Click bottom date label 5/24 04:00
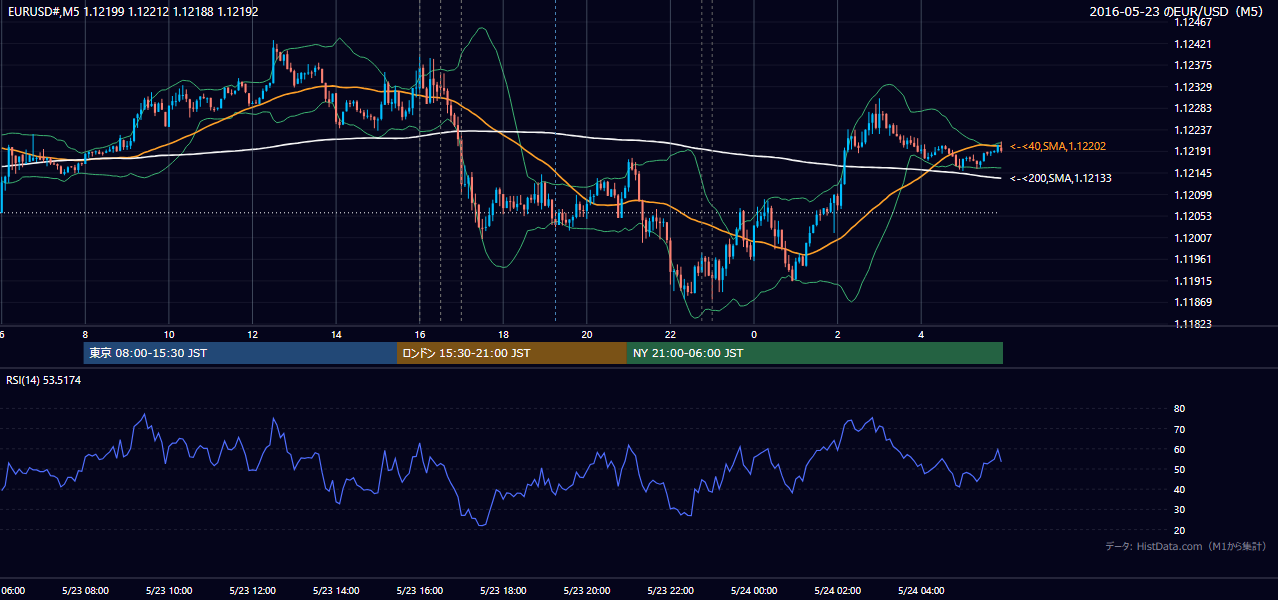This screenshot has height=600, width=1278. coord(921,591)
